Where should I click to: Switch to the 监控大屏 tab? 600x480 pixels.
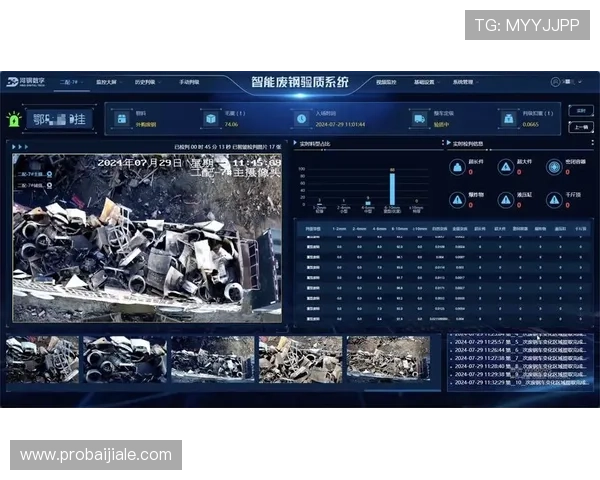(x=108, y=82)
